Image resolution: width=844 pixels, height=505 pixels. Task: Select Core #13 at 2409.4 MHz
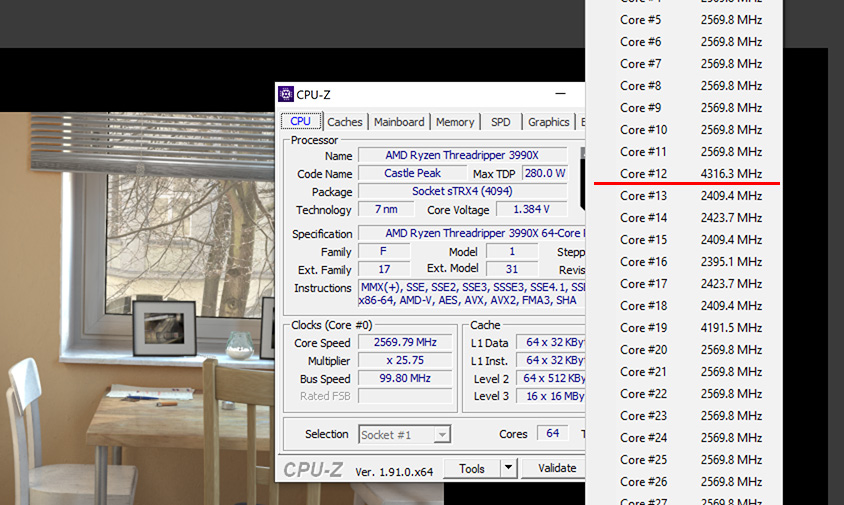click(684, 196)
